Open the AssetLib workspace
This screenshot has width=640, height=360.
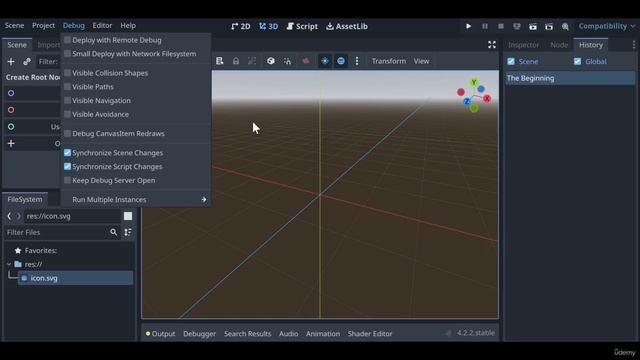(x=347, y=26)
